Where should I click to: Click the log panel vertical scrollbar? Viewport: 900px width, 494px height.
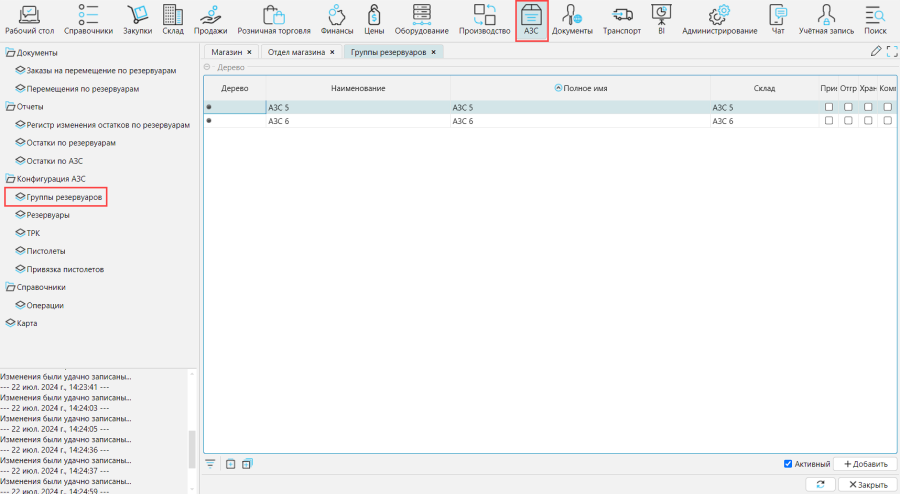pos(193,450)
